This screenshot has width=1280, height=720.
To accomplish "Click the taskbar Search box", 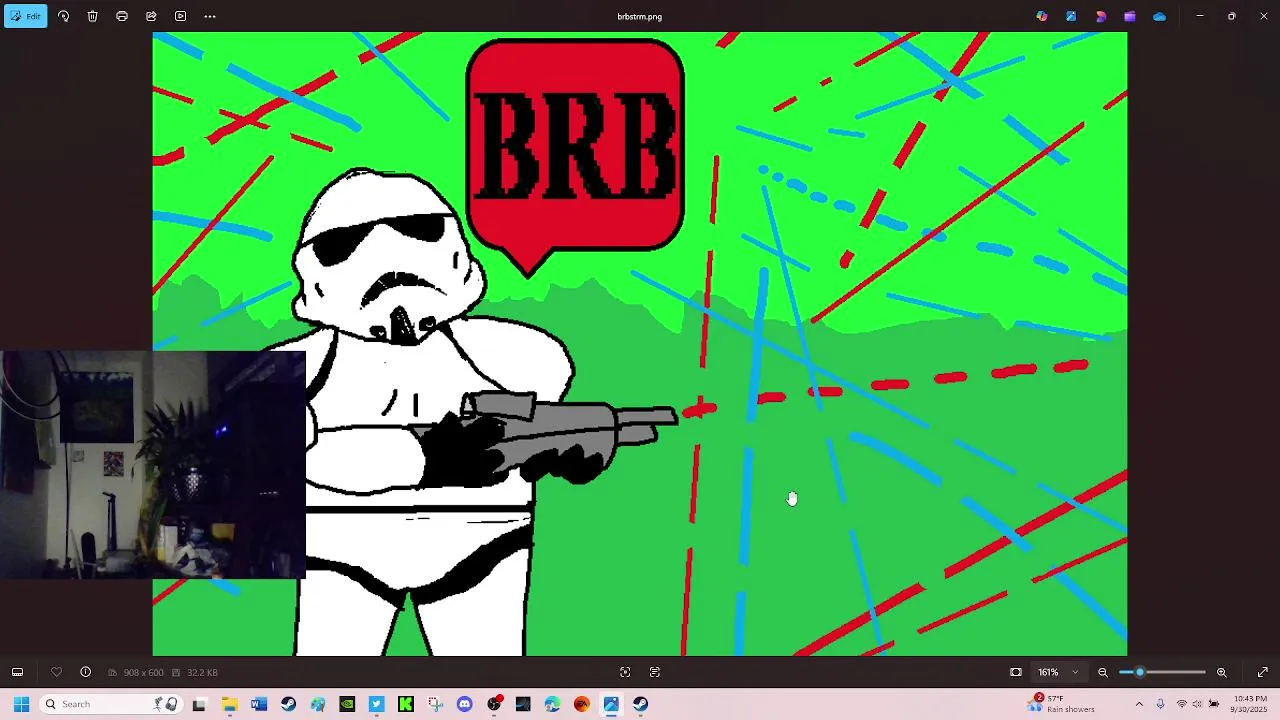I will [110, 704].
